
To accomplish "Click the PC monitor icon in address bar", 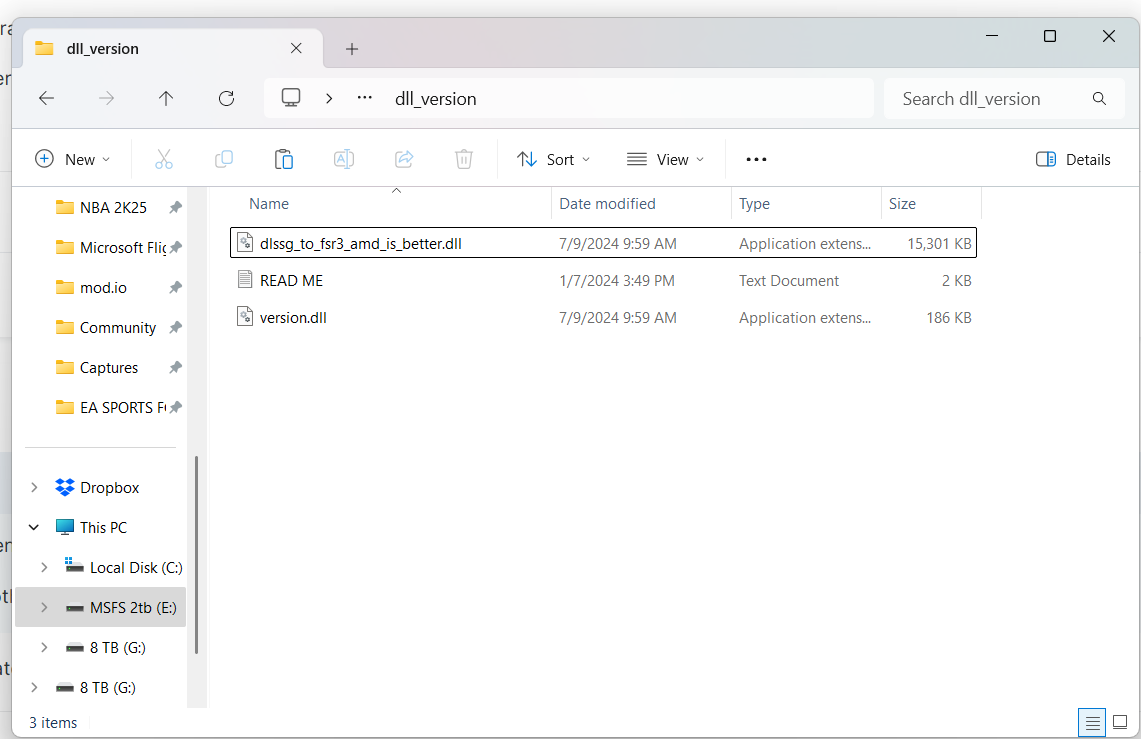I will (291, 98).
